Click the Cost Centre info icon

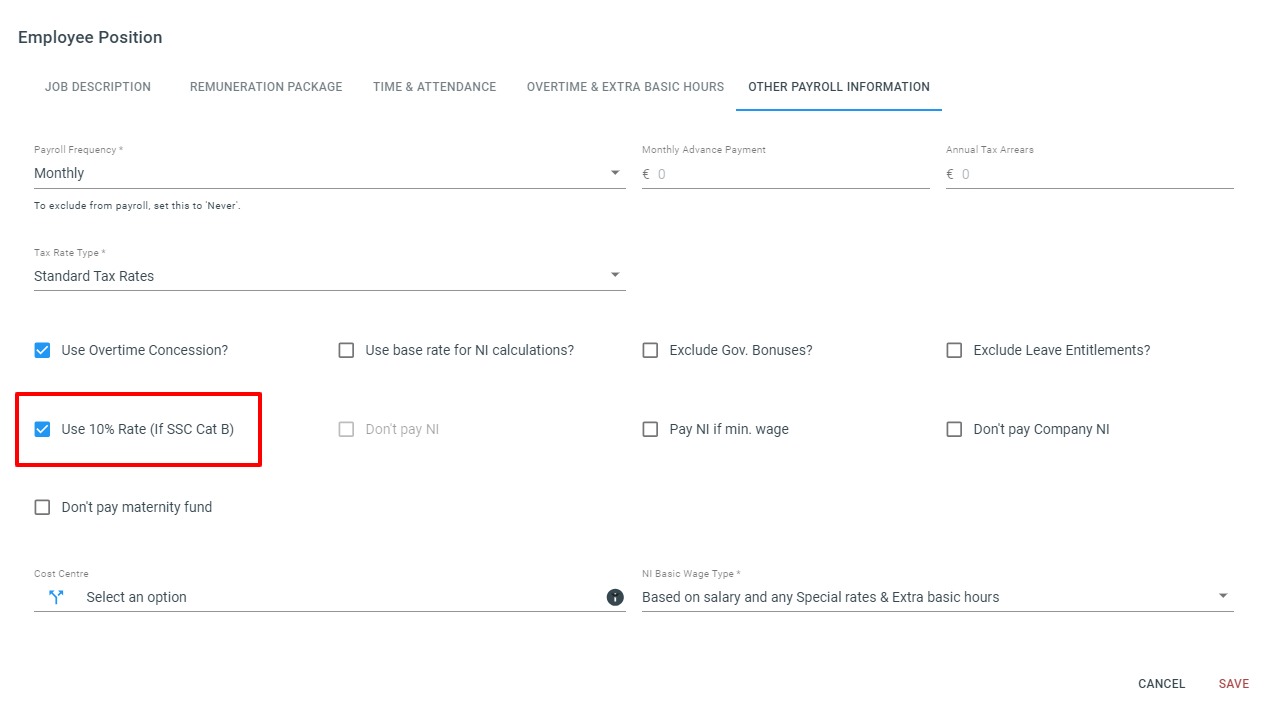pos(615,597)
